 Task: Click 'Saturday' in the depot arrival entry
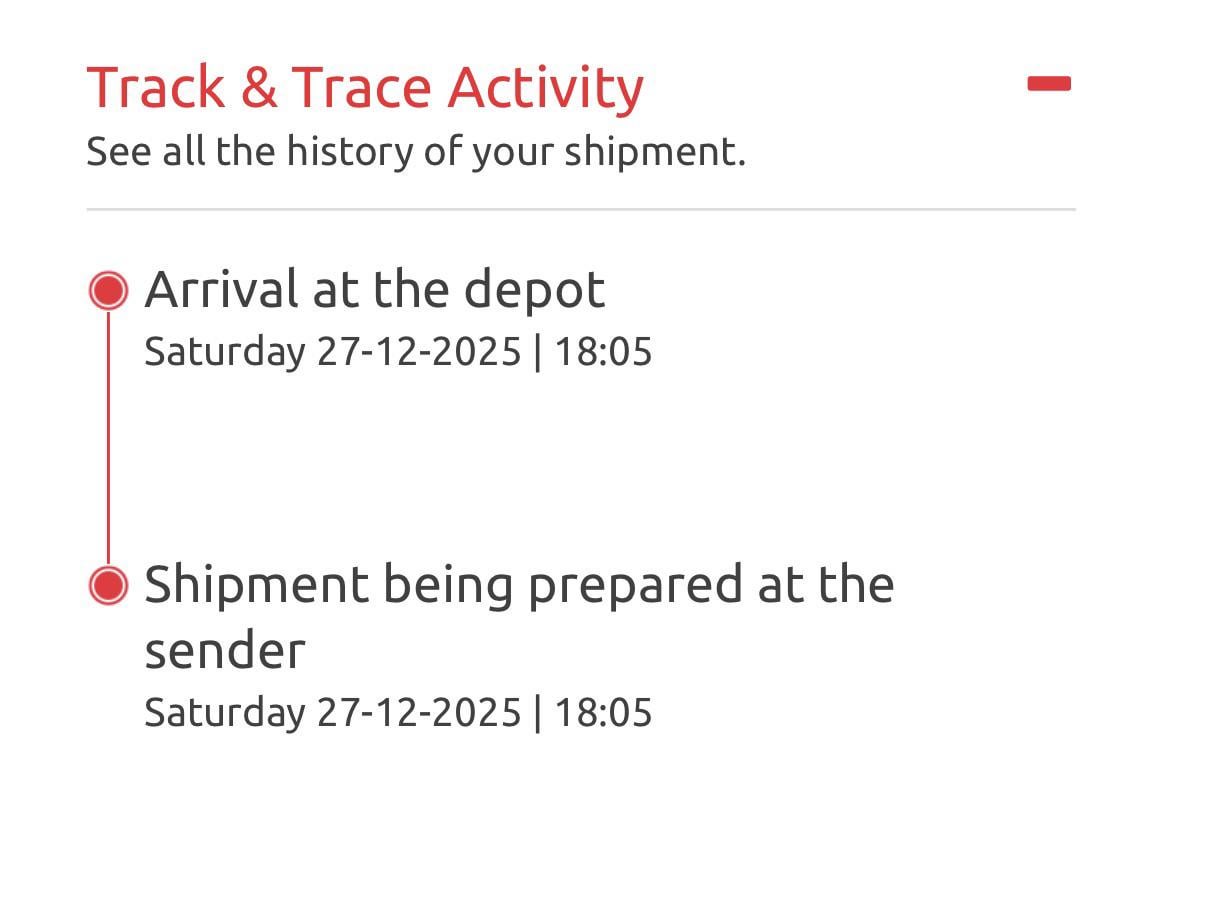(x=224, y=352)
